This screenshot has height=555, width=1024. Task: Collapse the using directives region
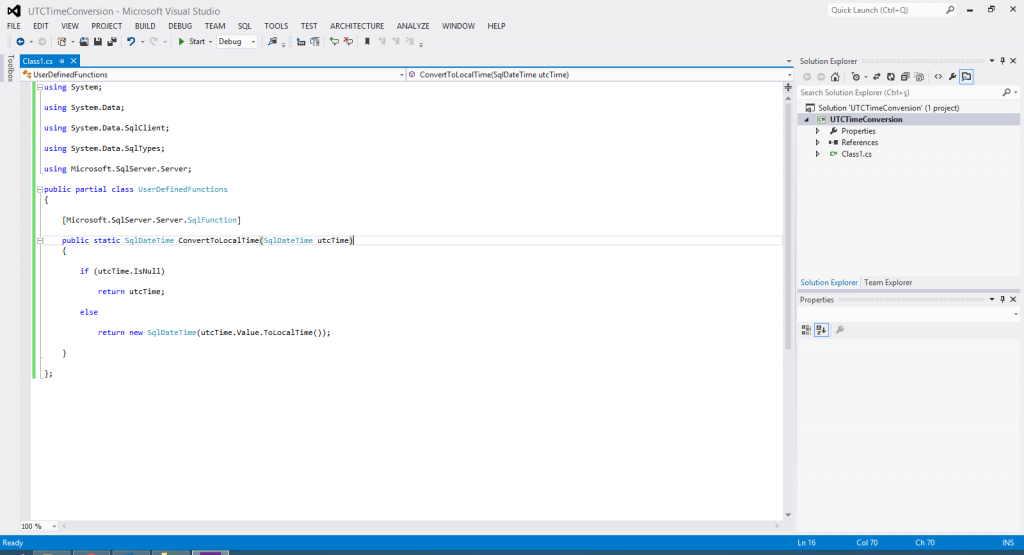point(40,87)
